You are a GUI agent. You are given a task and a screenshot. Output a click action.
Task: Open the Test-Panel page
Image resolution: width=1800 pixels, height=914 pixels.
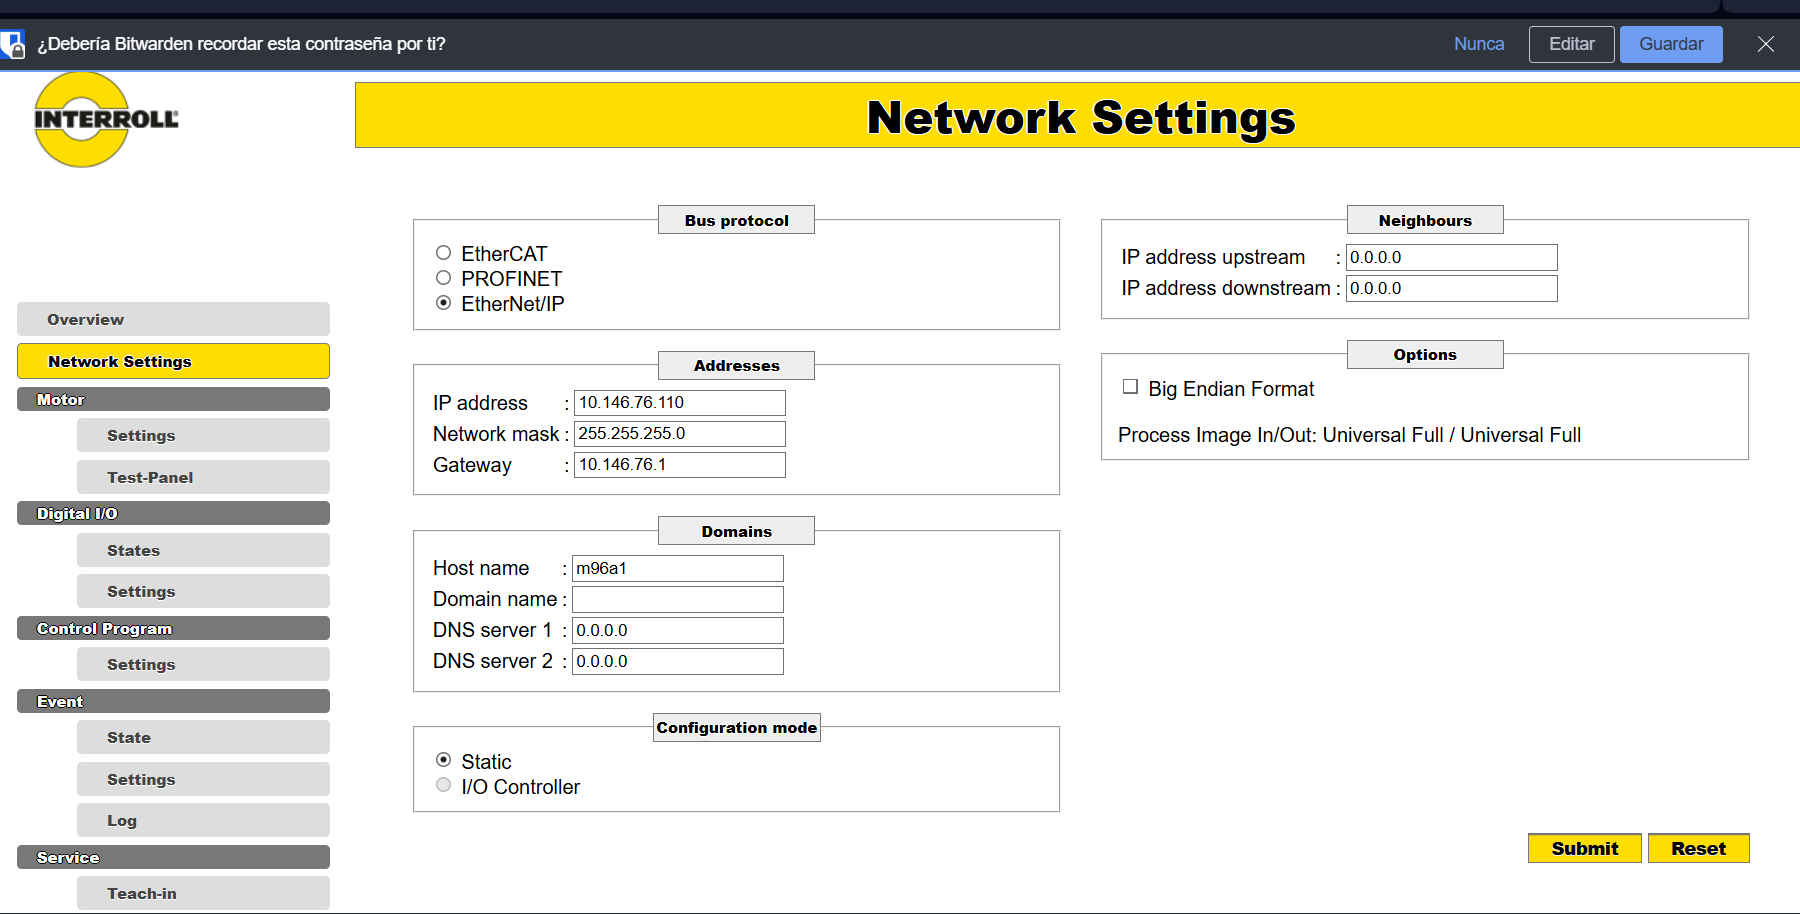203,477
